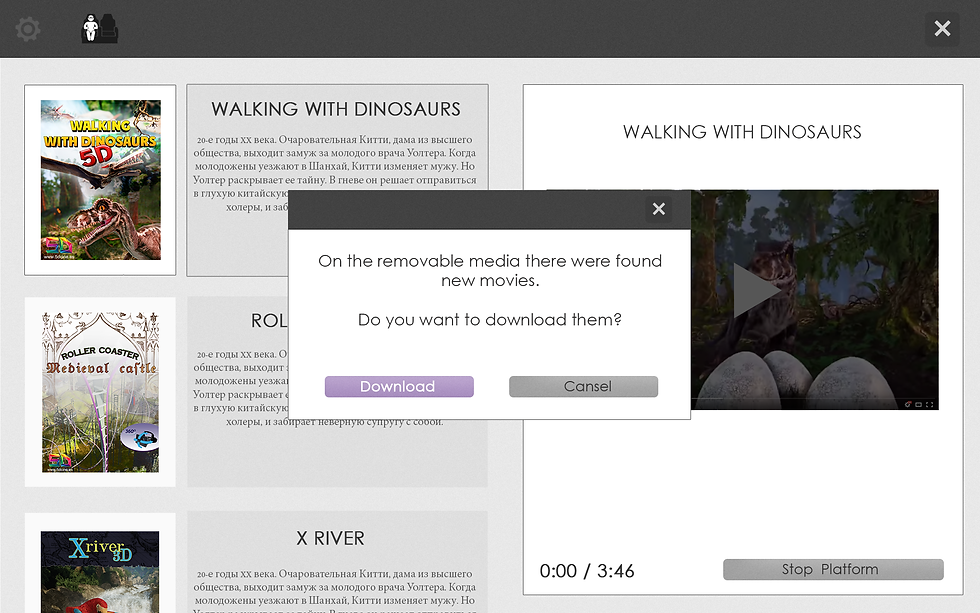
Task: Click the 0:00 / 3:46 time readout
Action: click(587, 571)
